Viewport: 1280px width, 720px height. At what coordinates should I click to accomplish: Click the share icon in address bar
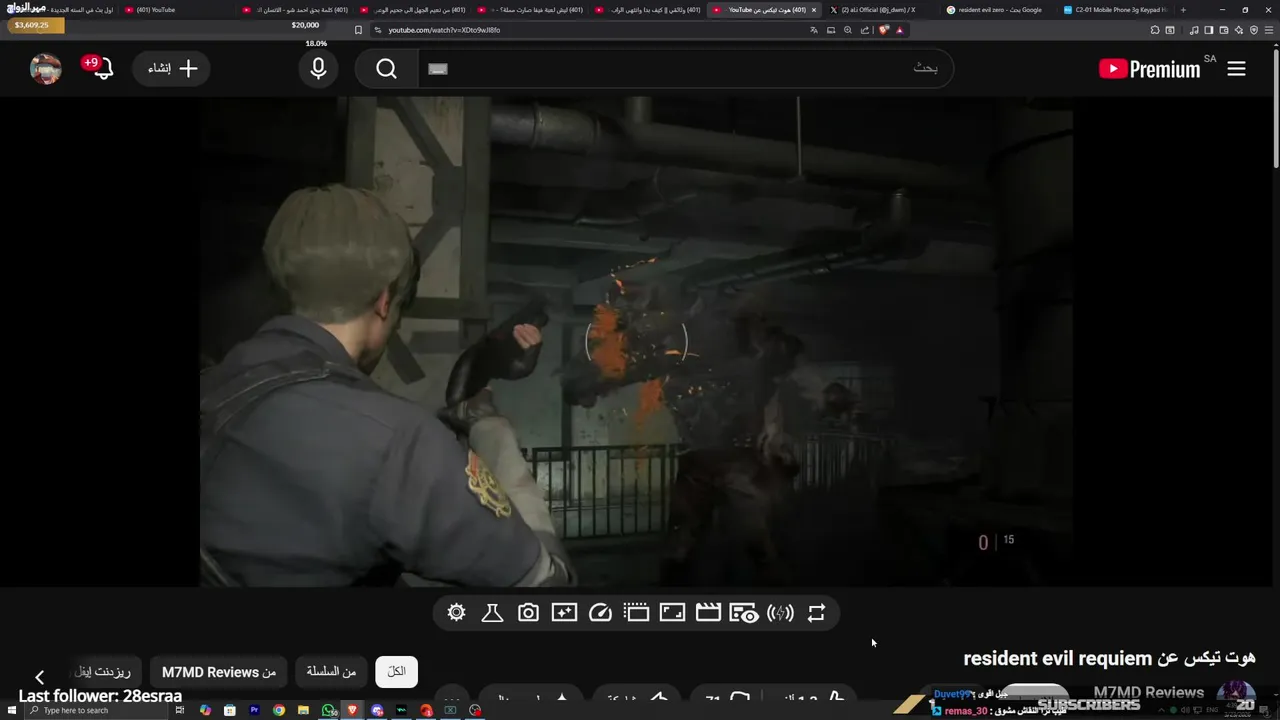point(865,30)
